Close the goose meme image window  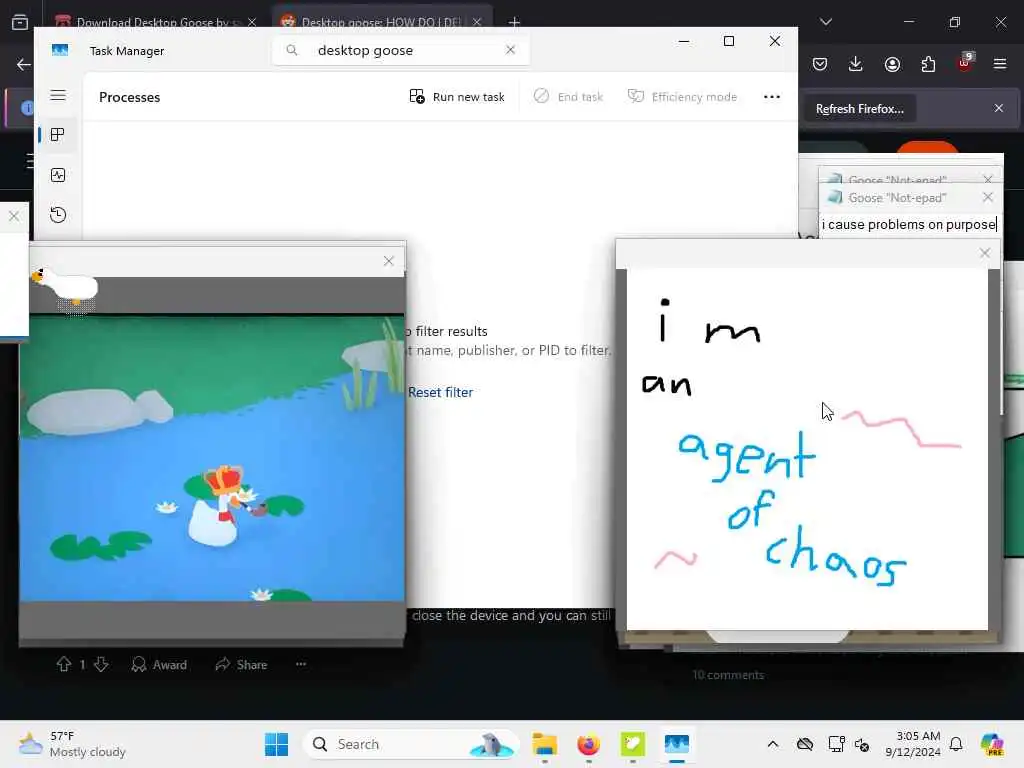[x=389, y=261]
